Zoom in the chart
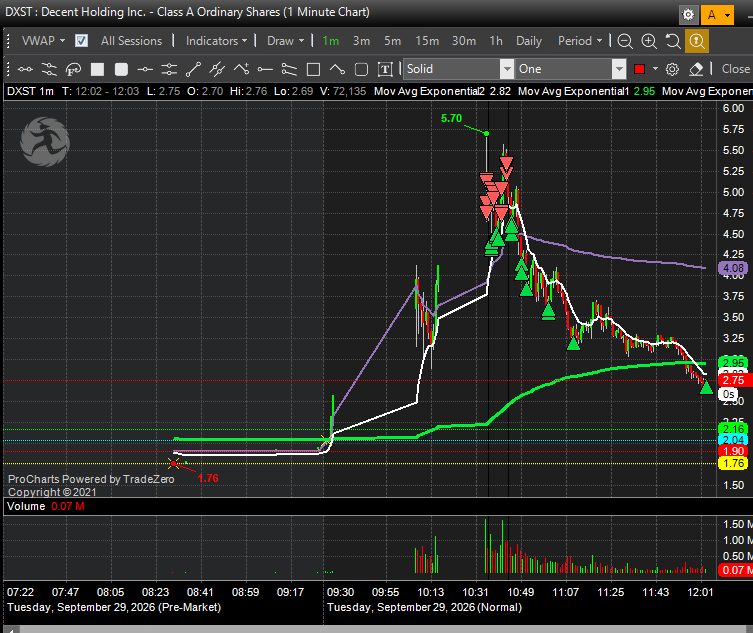 [x=649, y=41]
